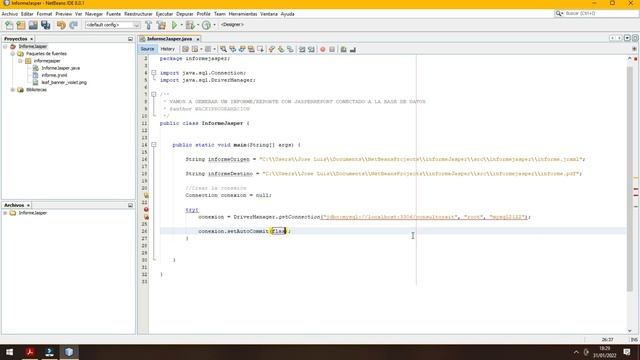Close the InformeJasper.java editor tab
Image resolution: width=640 pixels, height=360 pixels.
coord(198,39)
